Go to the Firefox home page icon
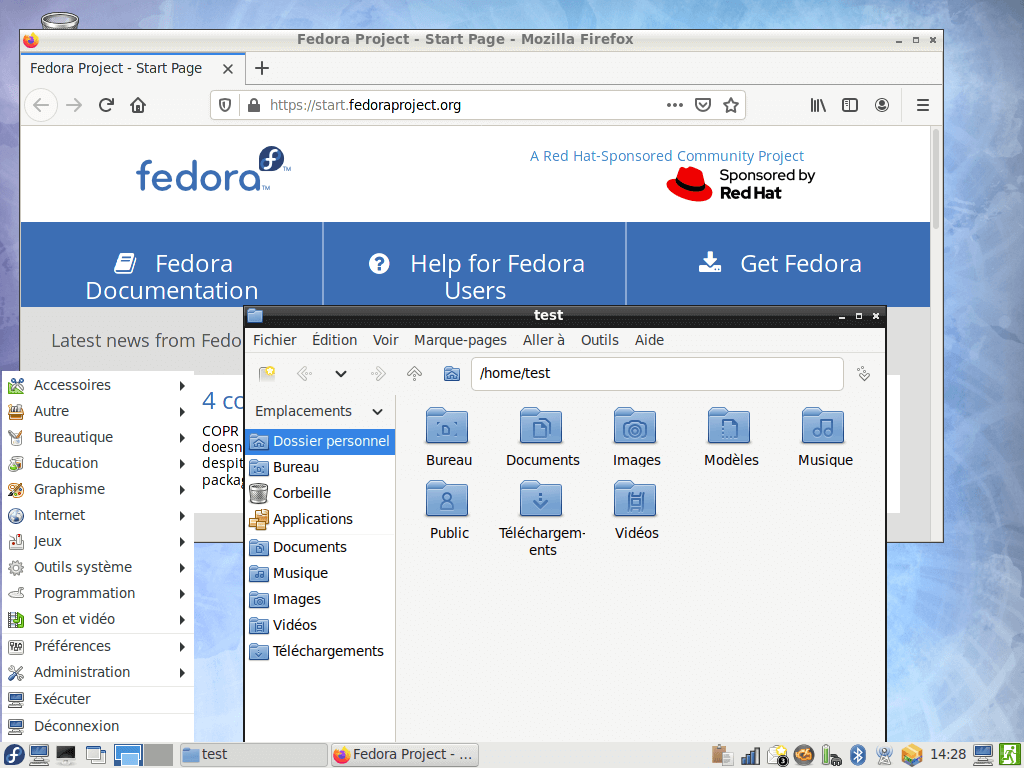Screen dimensions: 1024x768 [138, 105]
